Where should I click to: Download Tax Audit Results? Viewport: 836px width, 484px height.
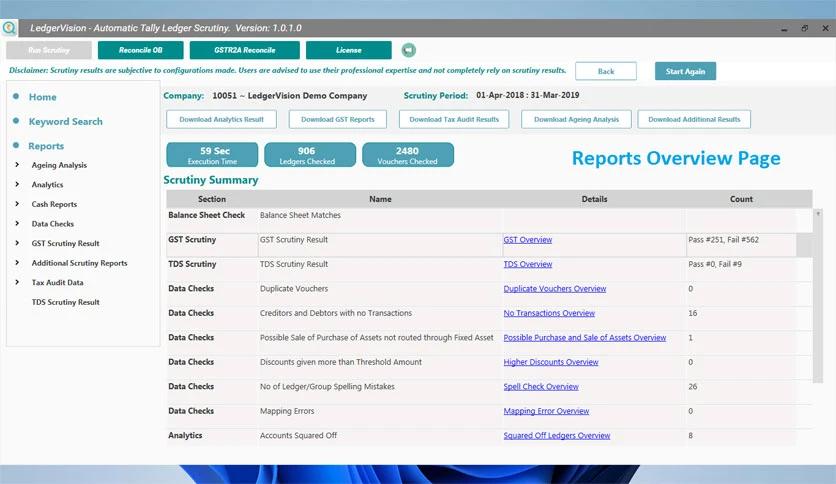tap(454, 119)
